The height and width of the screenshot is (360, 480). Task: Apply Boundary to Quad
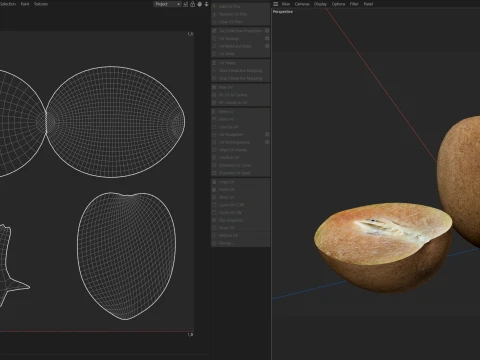tap(240, 173)
